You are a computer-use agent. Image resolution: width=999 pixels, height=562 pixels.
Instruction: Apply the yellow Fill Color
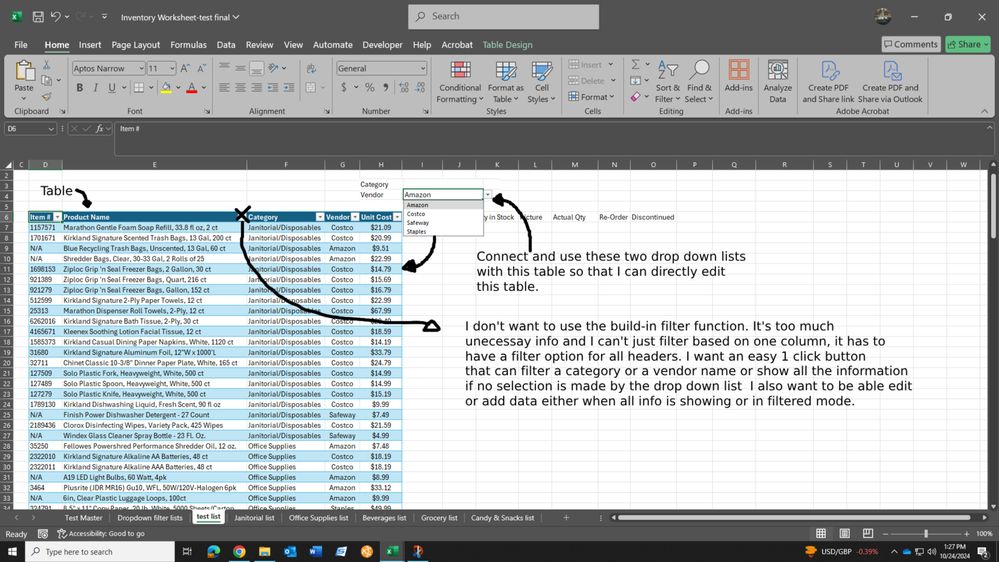pos(166,88)
